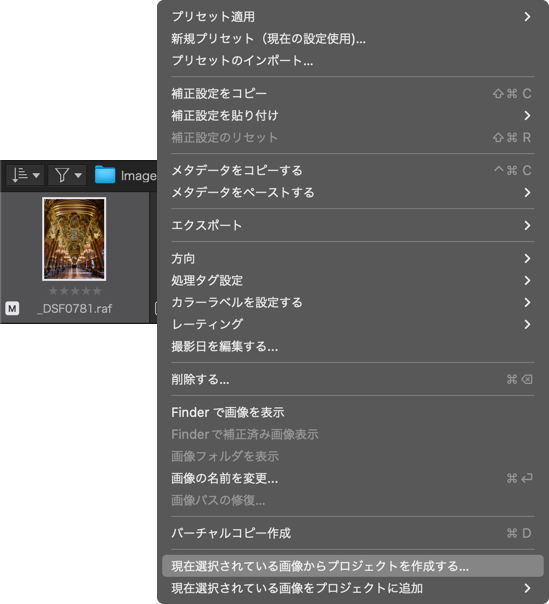Open カラーラベルを設定する submenu

[x=351, y=302]
